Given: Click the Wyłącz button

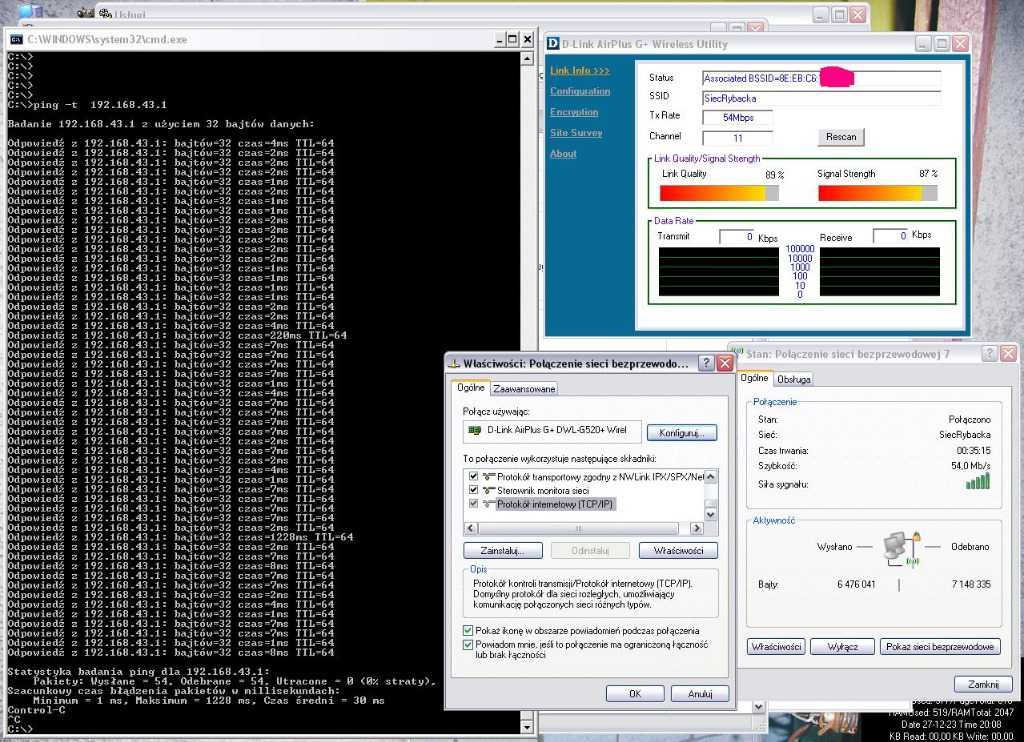Looking at the screenshot, I should coord(842,647).
